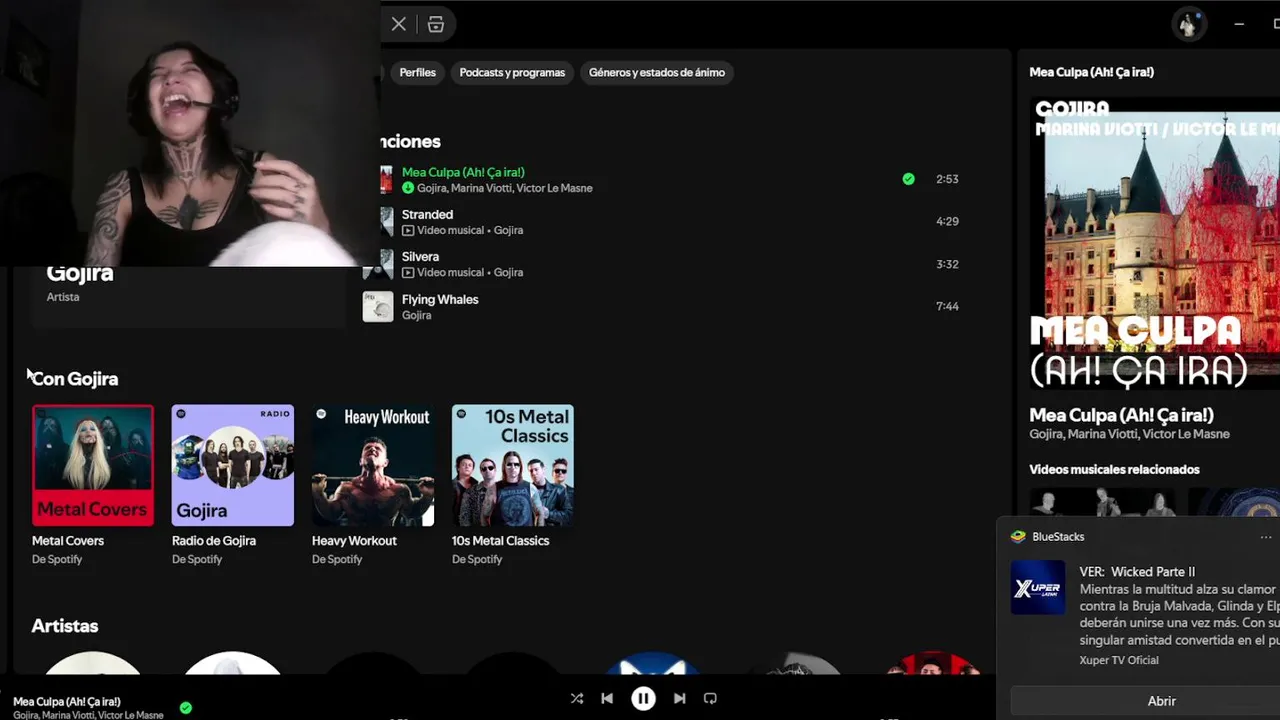Click the artist names in bottom bar
1280x720 pixels.
88,715
